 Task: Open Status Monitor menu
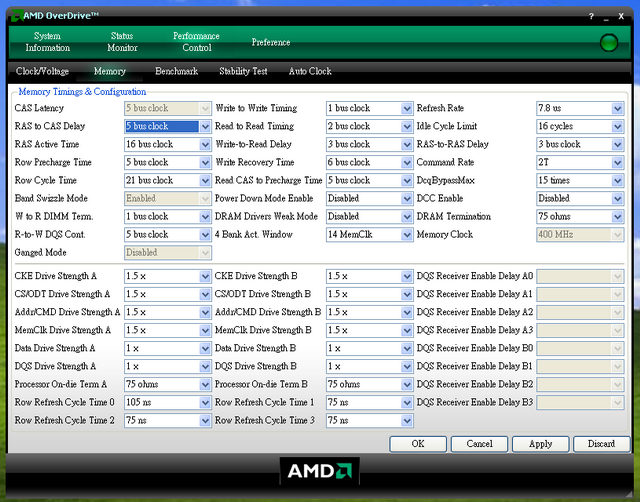122,42
